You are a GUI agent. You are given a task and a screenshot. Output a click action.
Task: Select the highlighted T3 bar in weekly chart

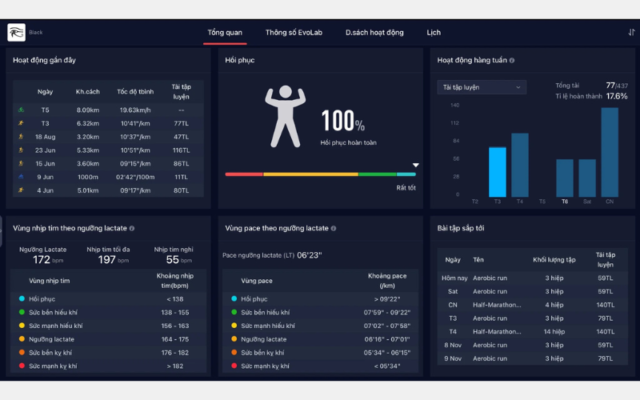(498, 172)
